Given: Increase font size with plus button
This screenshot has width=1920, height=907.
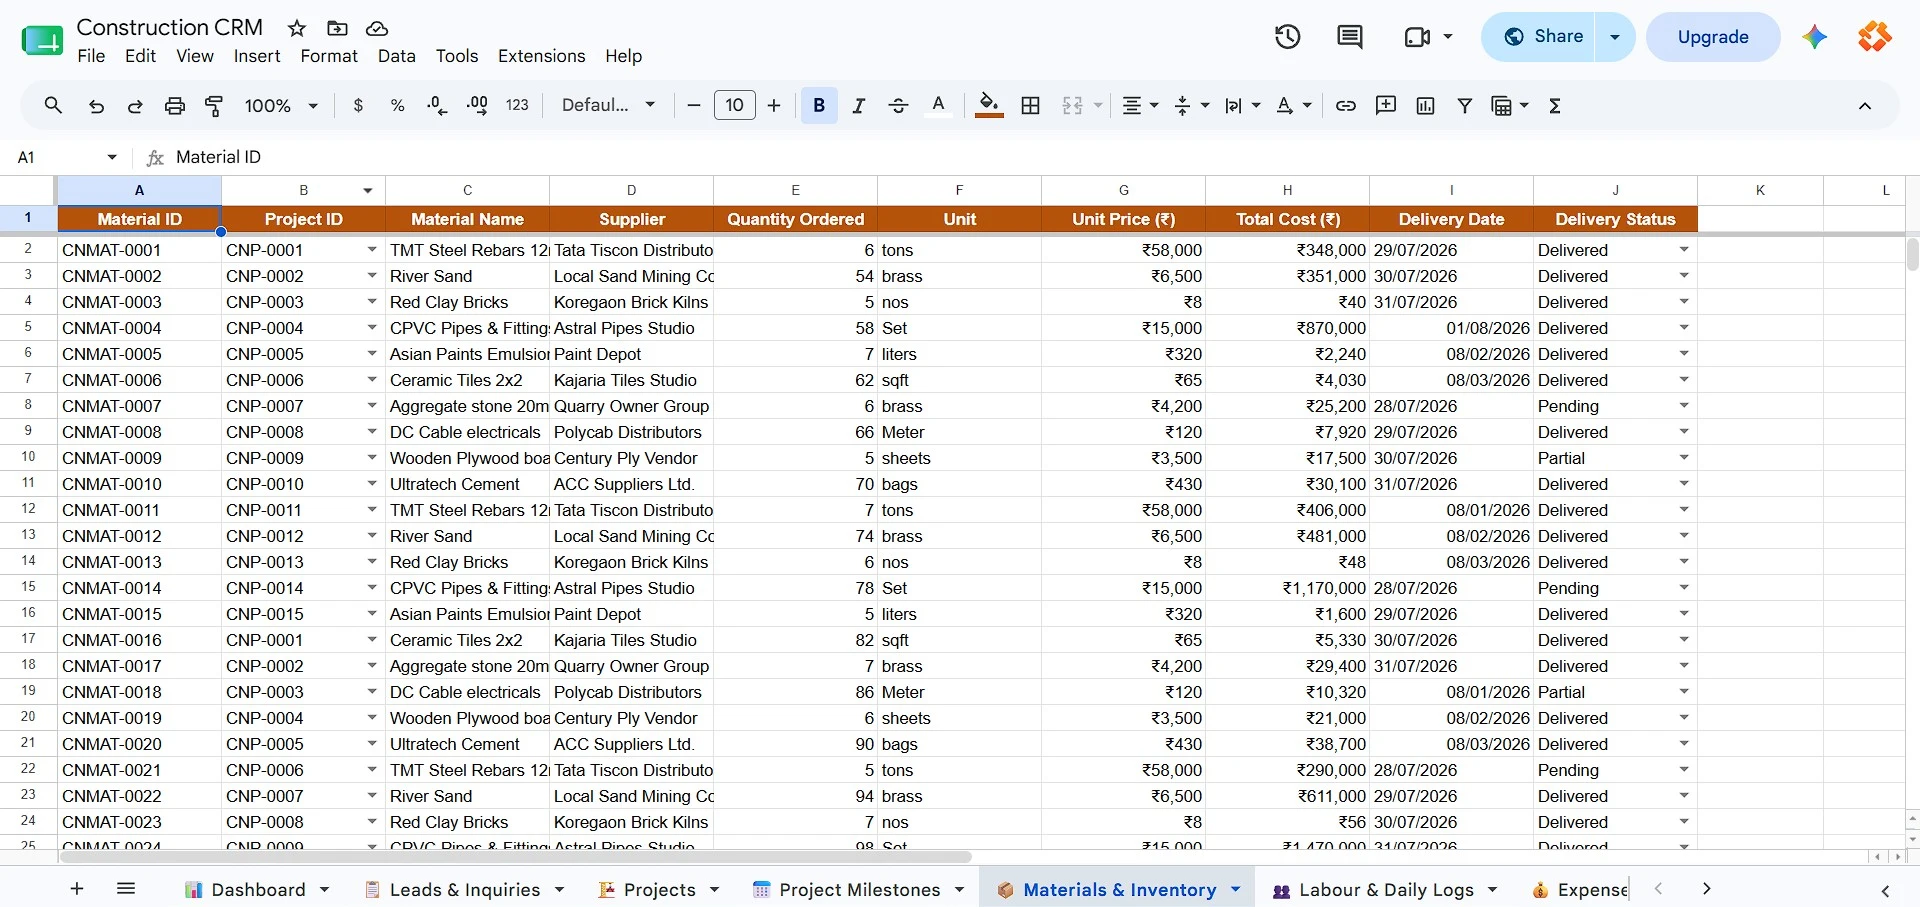Looking at the screenshot, I should (x=774, y=105).
